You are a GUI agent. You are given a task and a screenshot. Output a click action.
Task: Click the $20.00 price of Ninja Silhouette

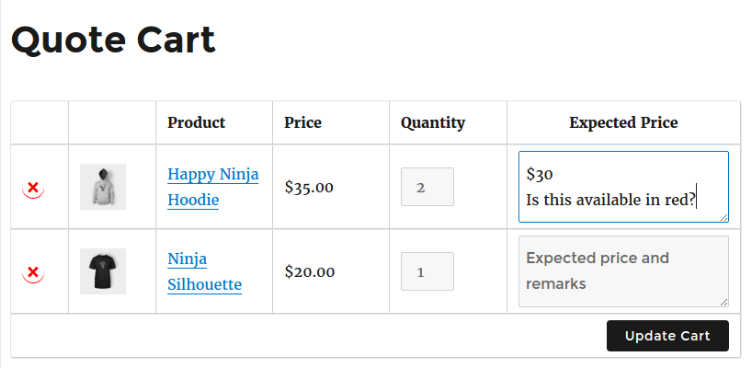tap(309, 272)
